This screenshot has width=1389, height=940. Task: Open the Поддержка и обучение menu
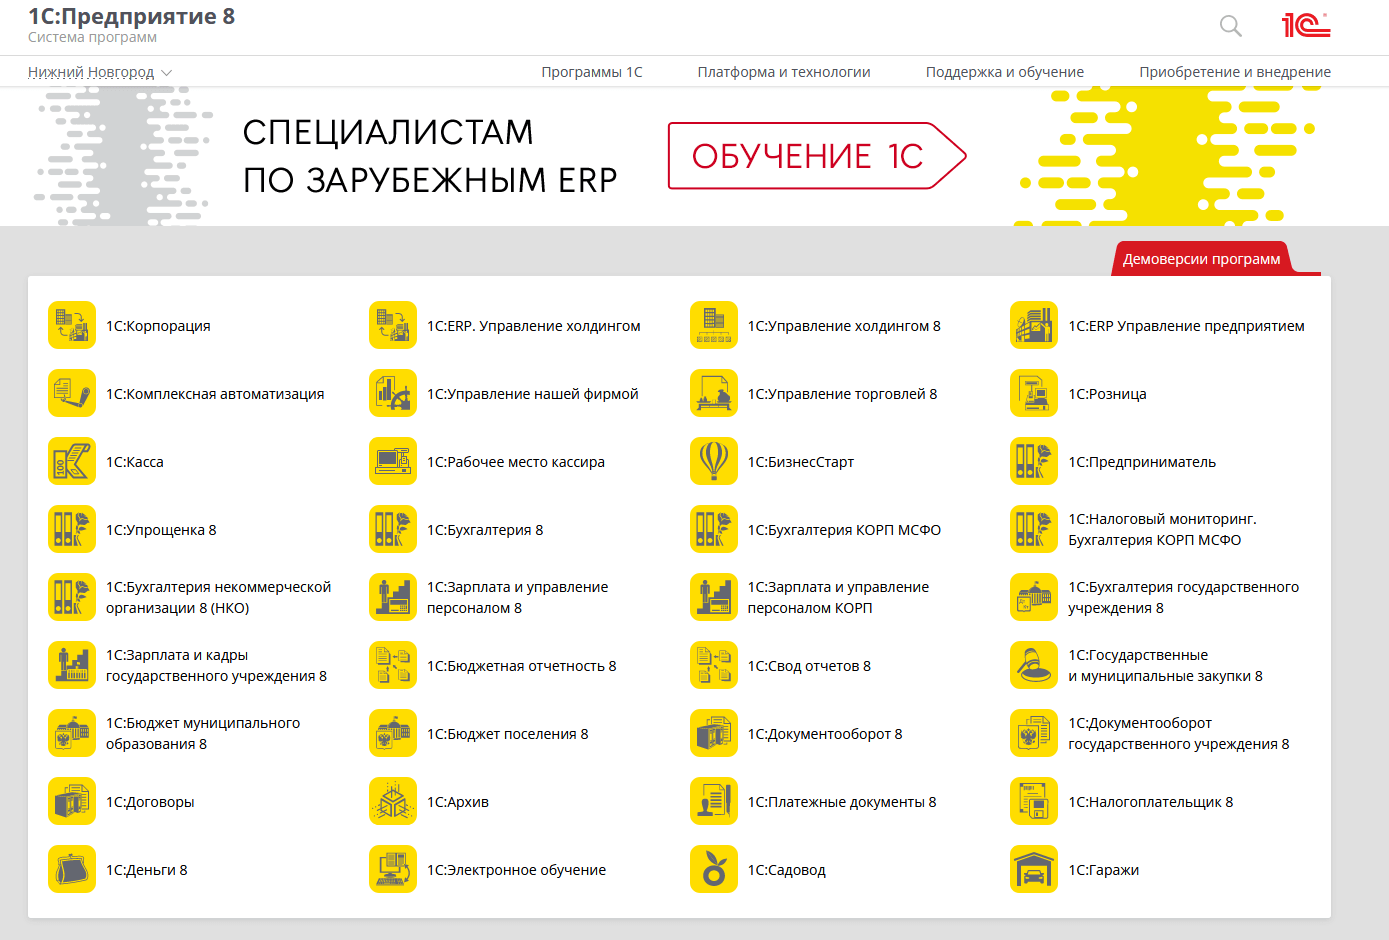coord(1005,72)
